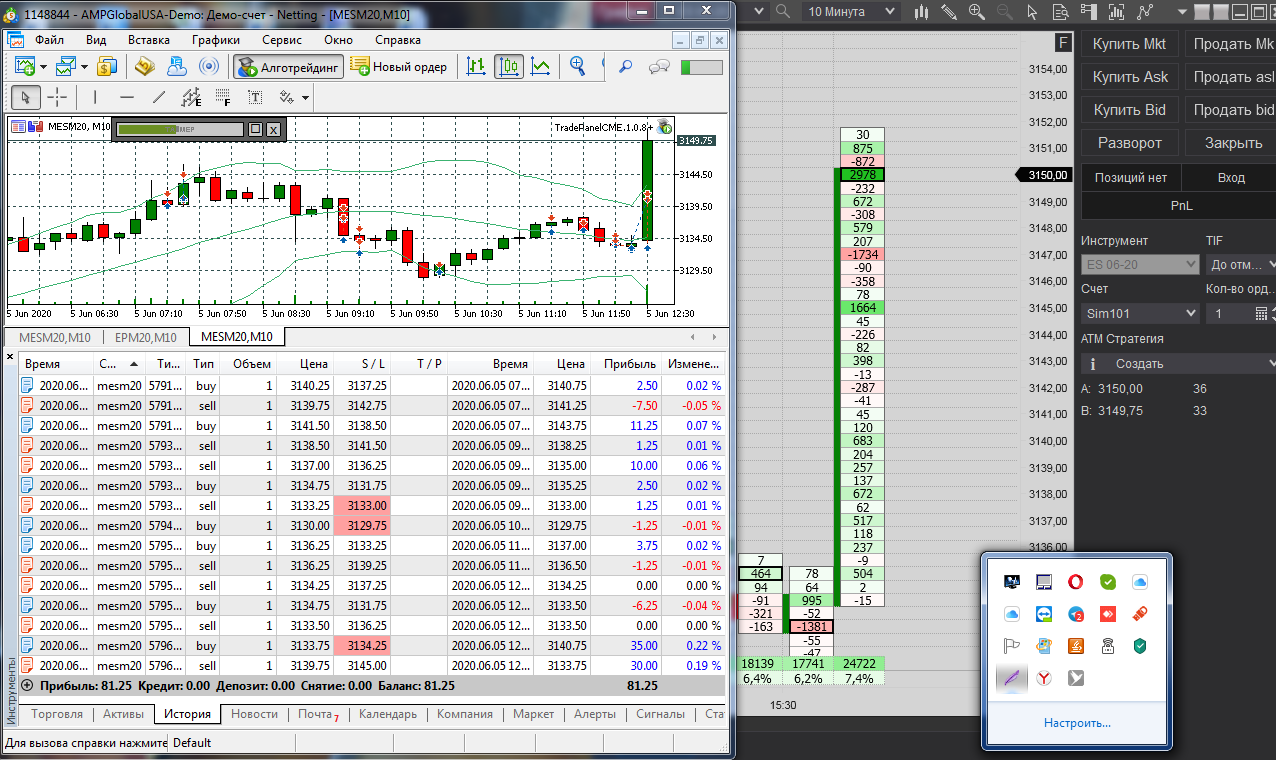Open the Графики menu

[216, 40]
